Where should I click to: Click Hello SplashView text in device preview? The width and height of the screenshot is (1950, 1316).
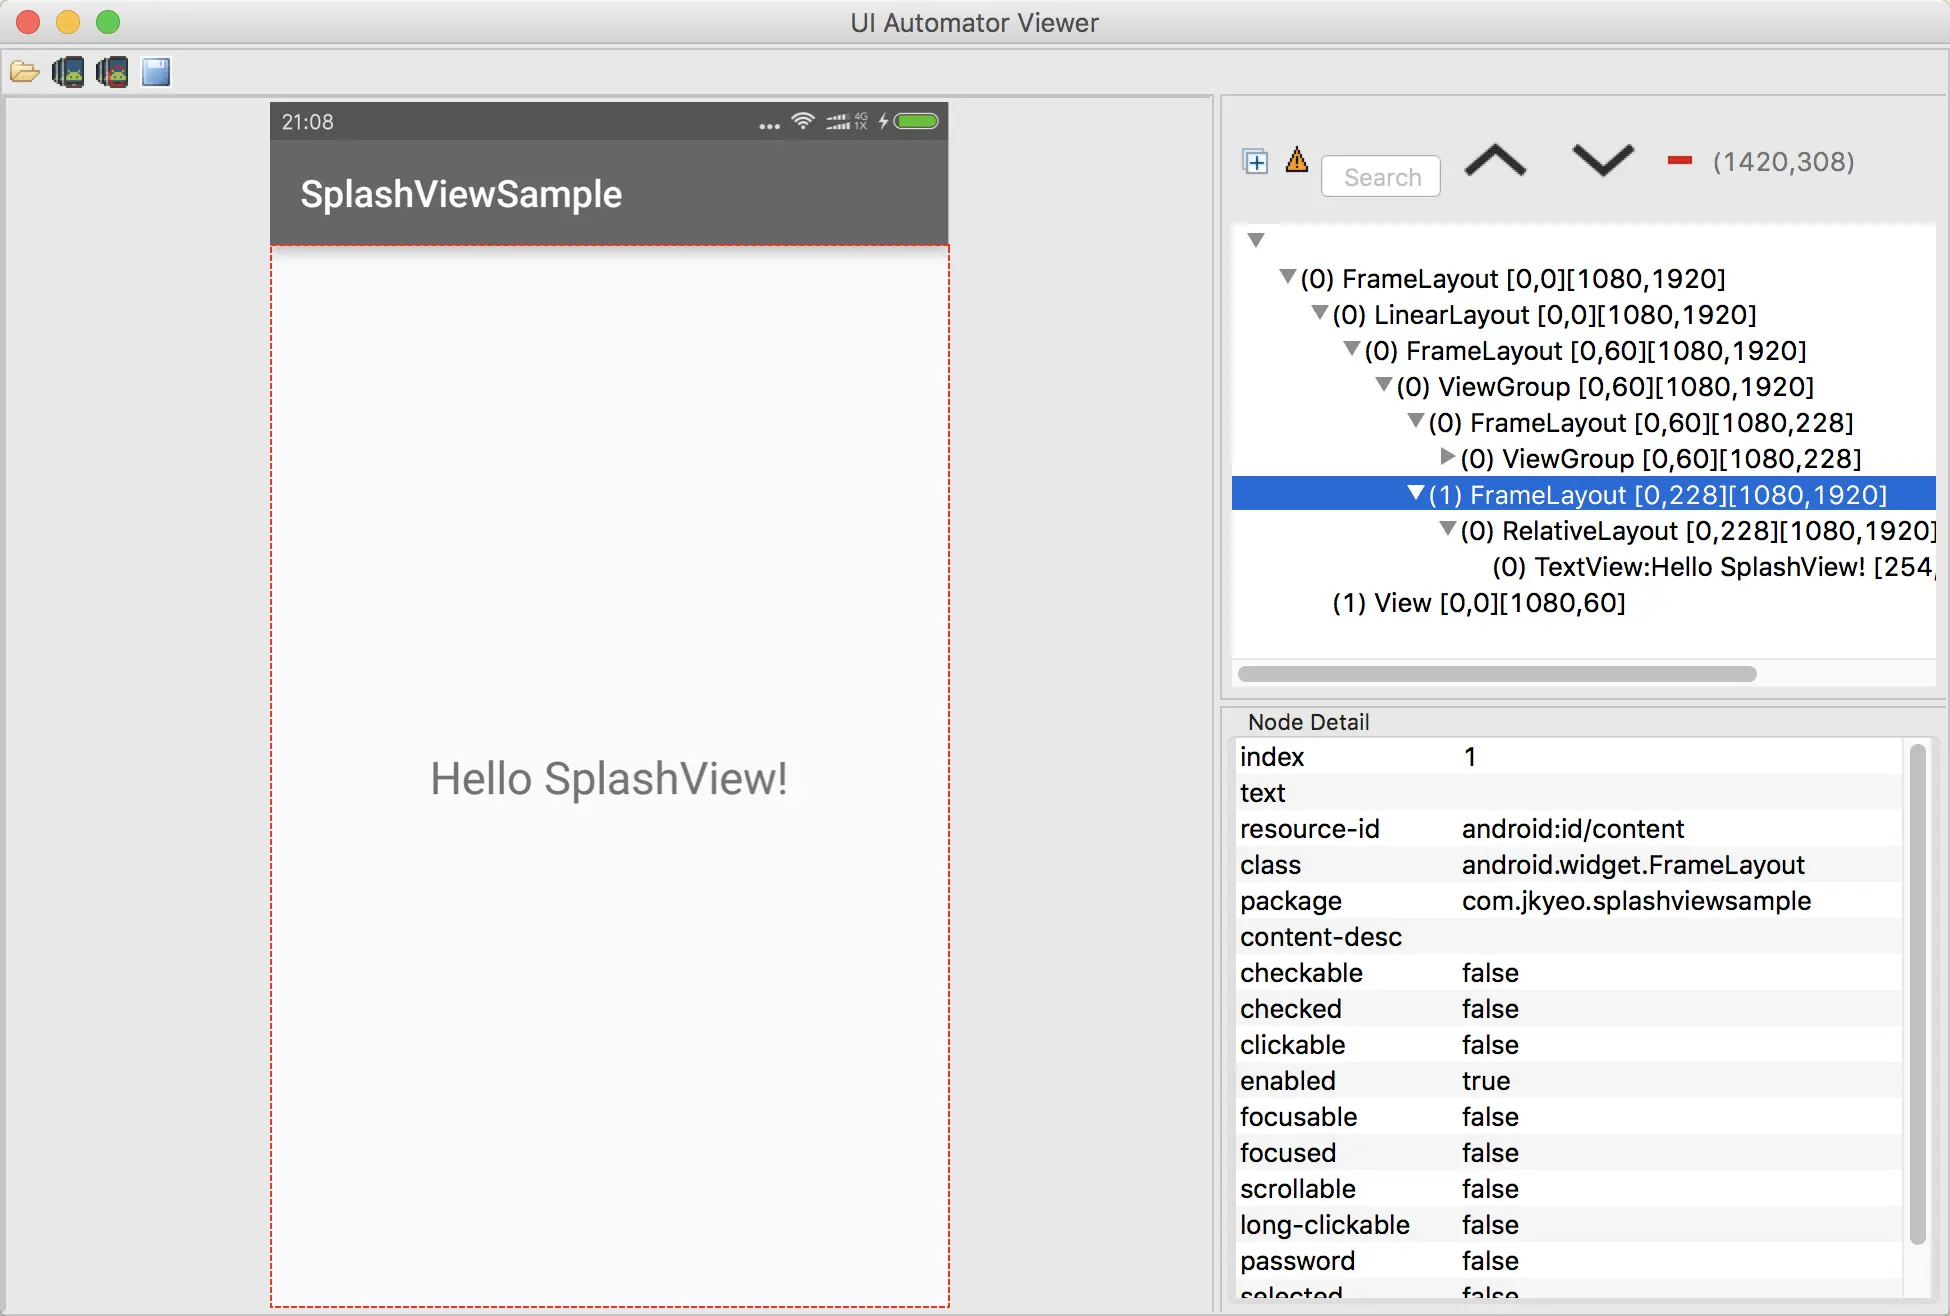[609, 779]
